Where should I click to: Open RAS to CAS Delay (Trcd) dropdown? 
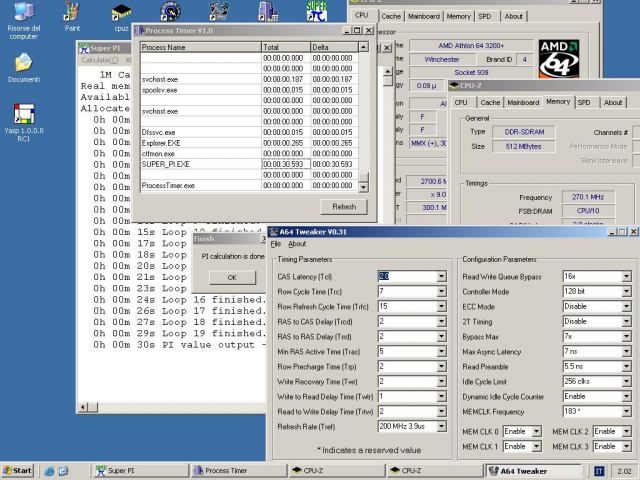tap(441, 322)
